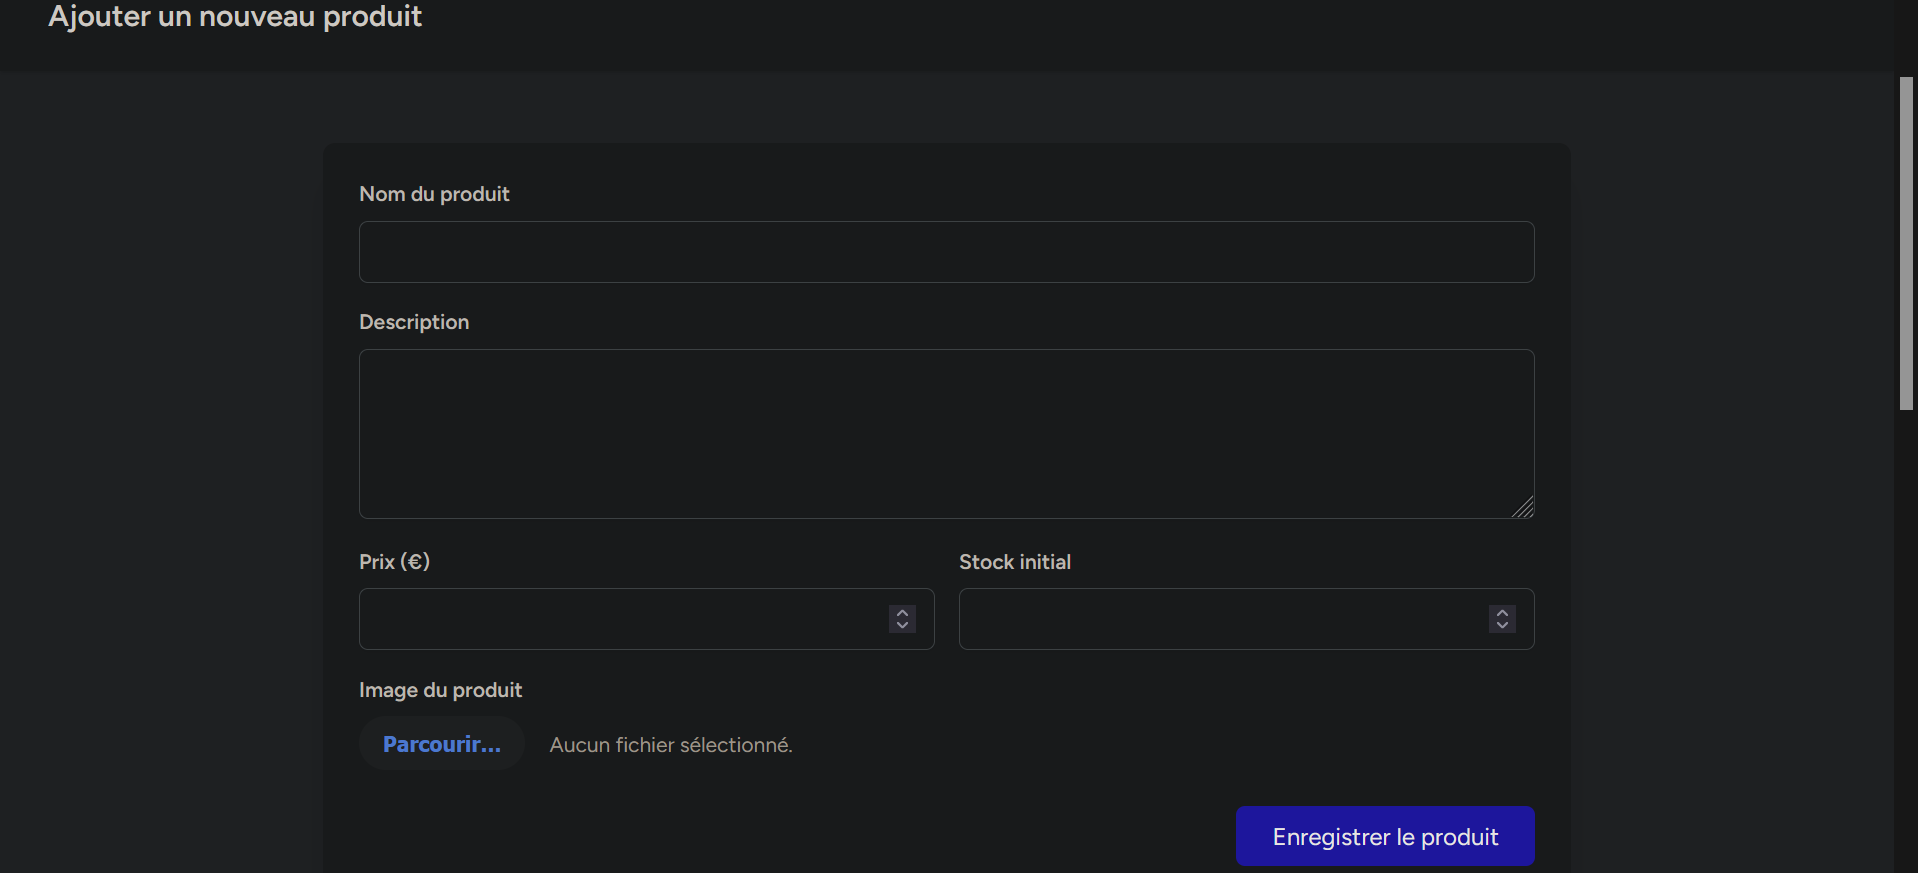The width and height of the screenshot is (1918, 873).
Task: Open file picker with Parcourir button
Action: [441, 744]
